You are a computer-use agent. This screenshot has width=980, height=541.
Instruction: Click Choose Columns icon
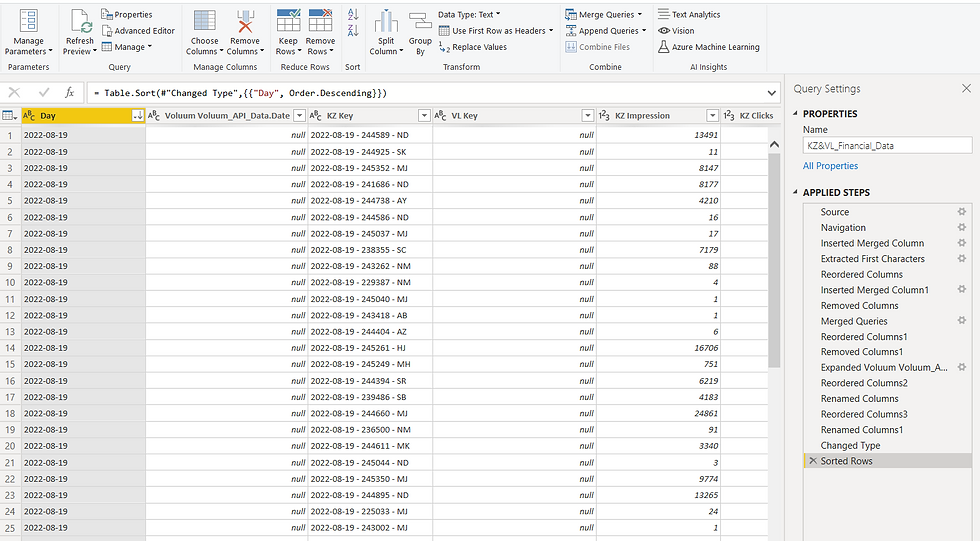tap(204, 21)
